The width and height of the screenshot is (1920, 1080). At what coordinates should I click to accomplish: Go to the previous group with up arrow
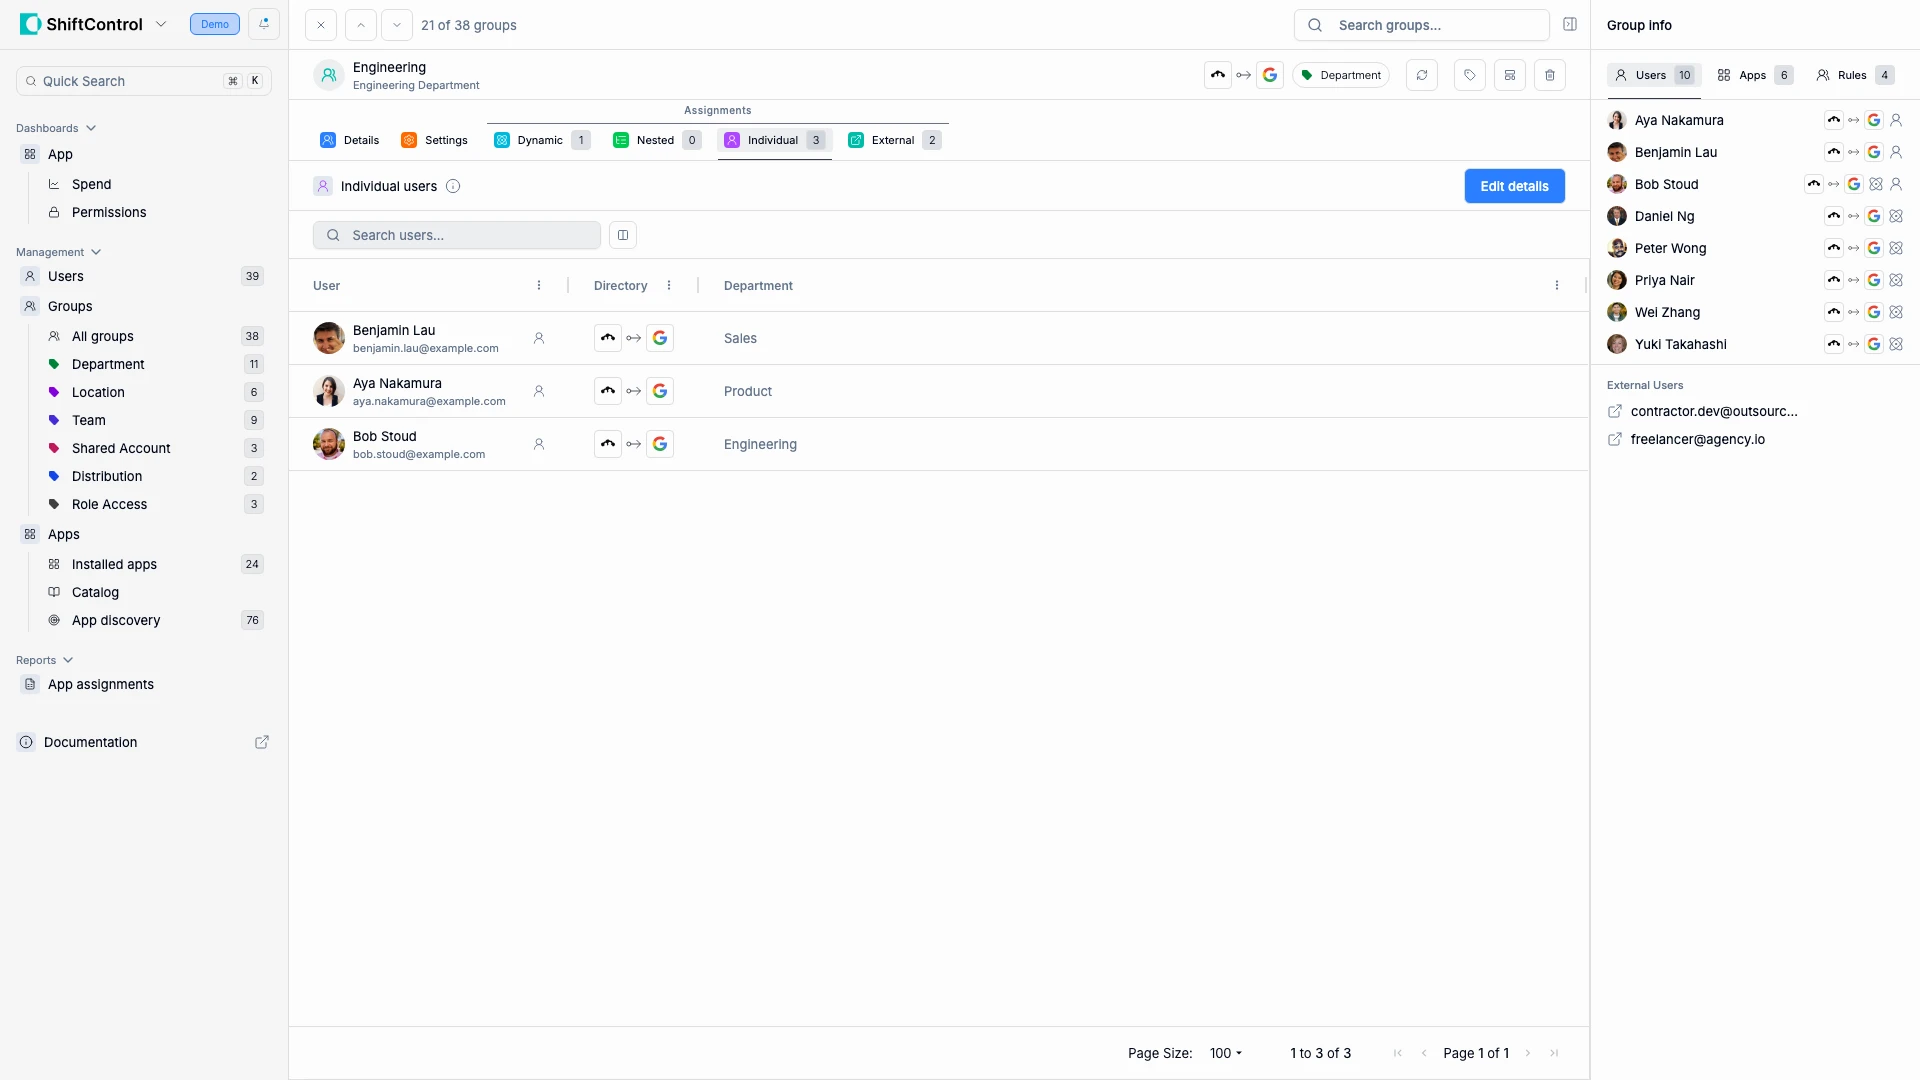(361, 25)
